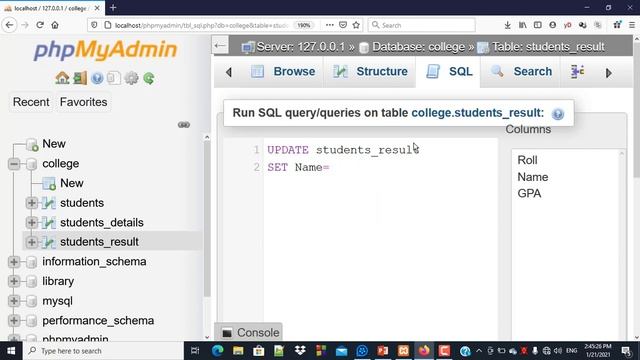Reload navigation panel with green refresh icon

pos(149,78)
